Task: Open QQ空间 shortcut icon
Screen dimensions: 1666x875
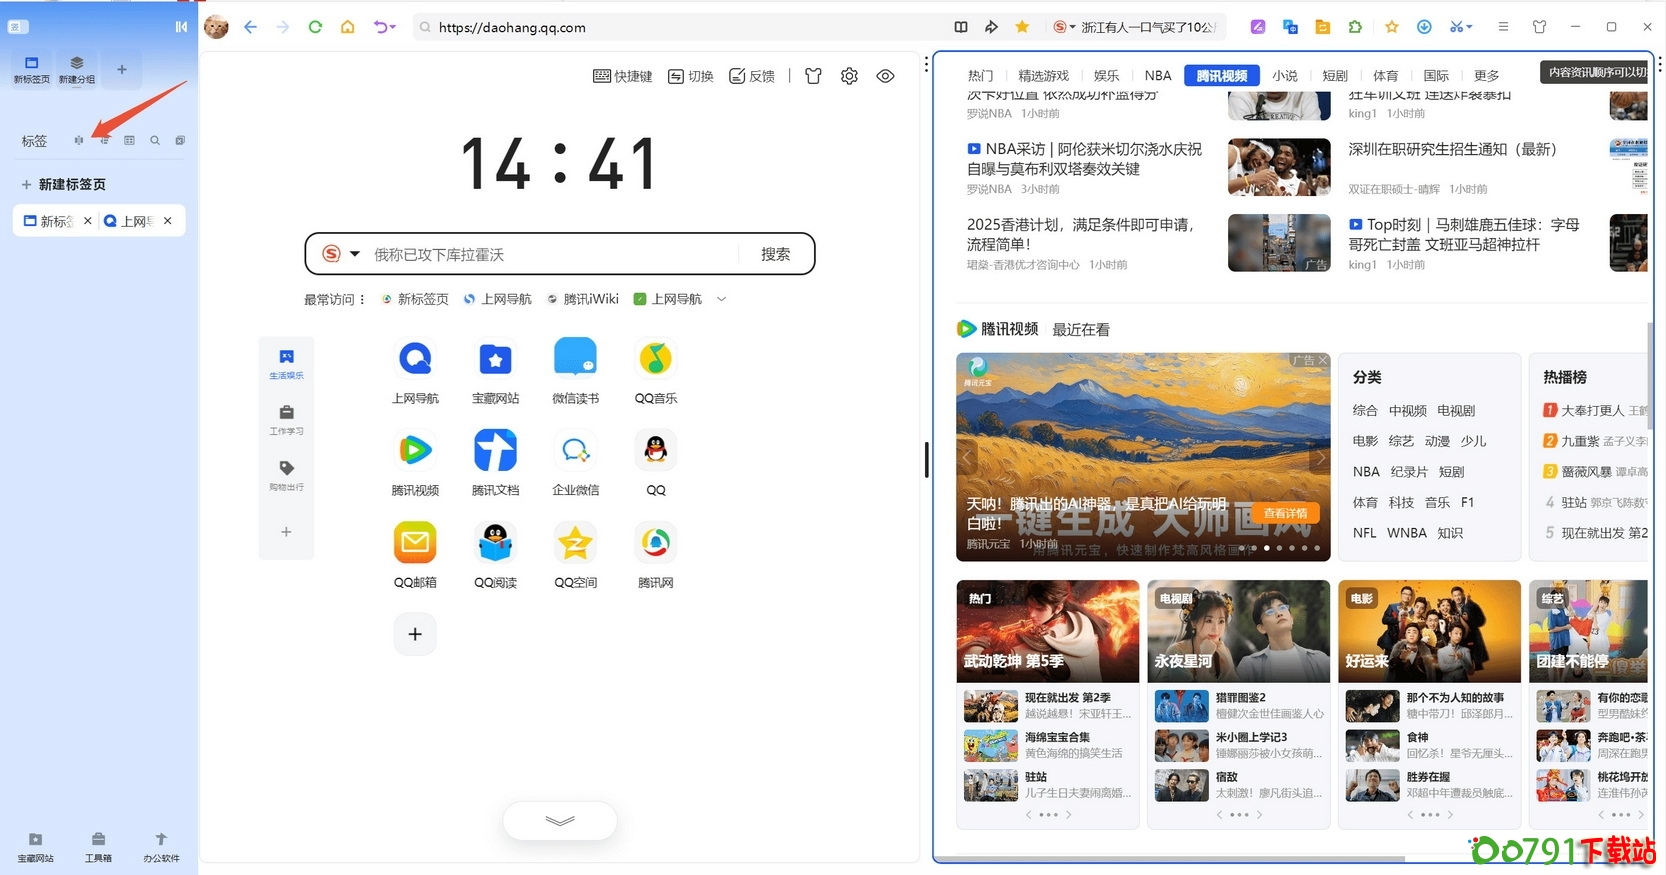Action: [576, 543]
